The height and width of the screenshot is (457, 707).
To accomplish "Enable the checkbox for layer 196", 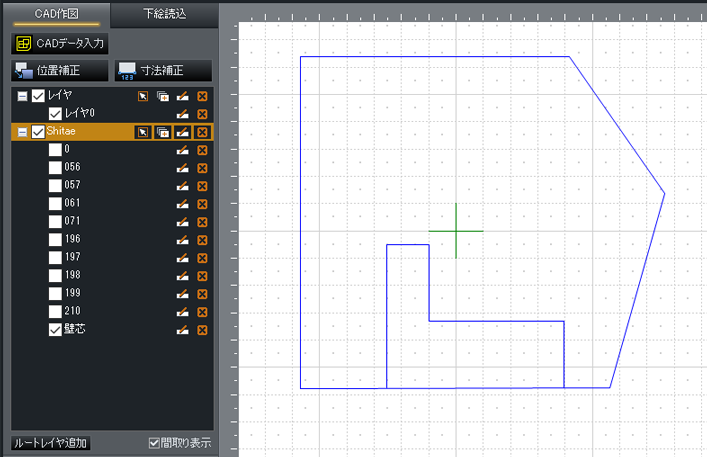I will (x=55, y=240).
